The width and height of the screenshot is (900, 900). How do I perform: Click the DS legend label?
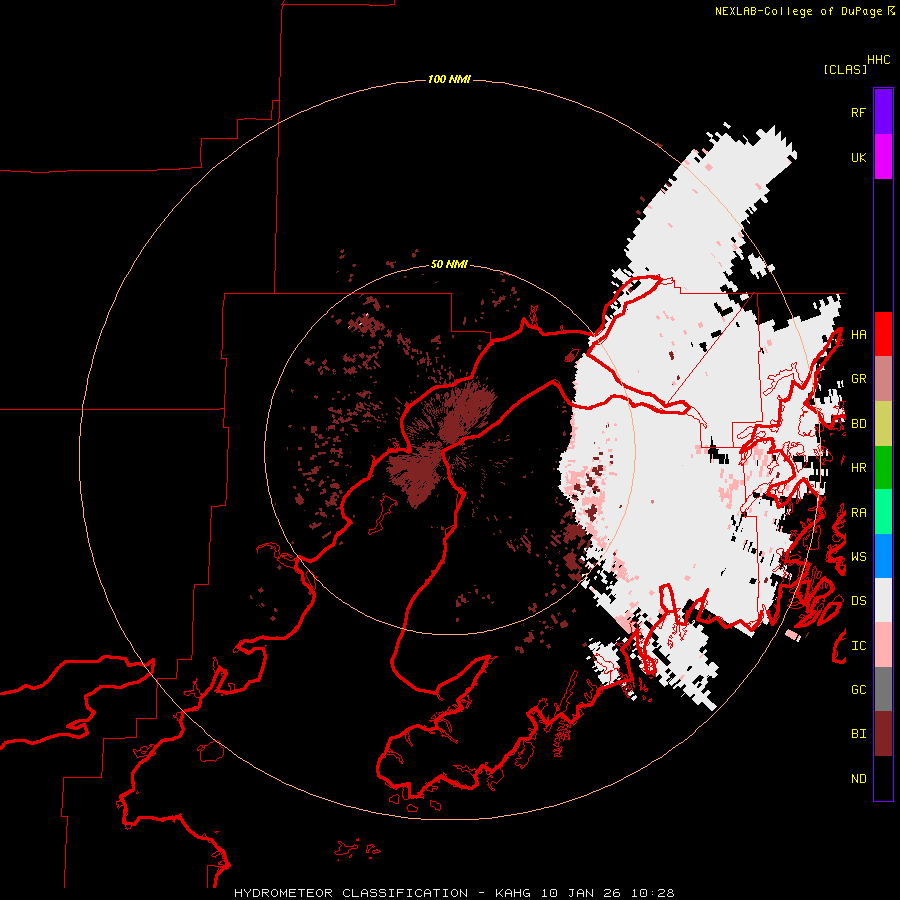(858, 601)
